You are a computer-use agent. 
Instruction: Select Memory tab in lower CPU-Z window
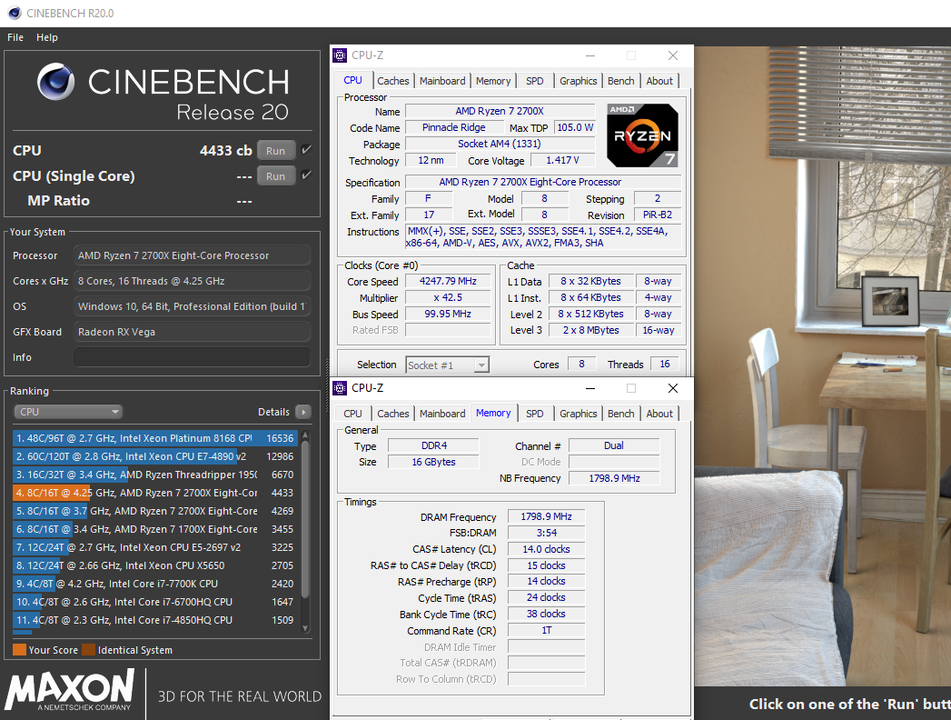[x=493, y=412]
